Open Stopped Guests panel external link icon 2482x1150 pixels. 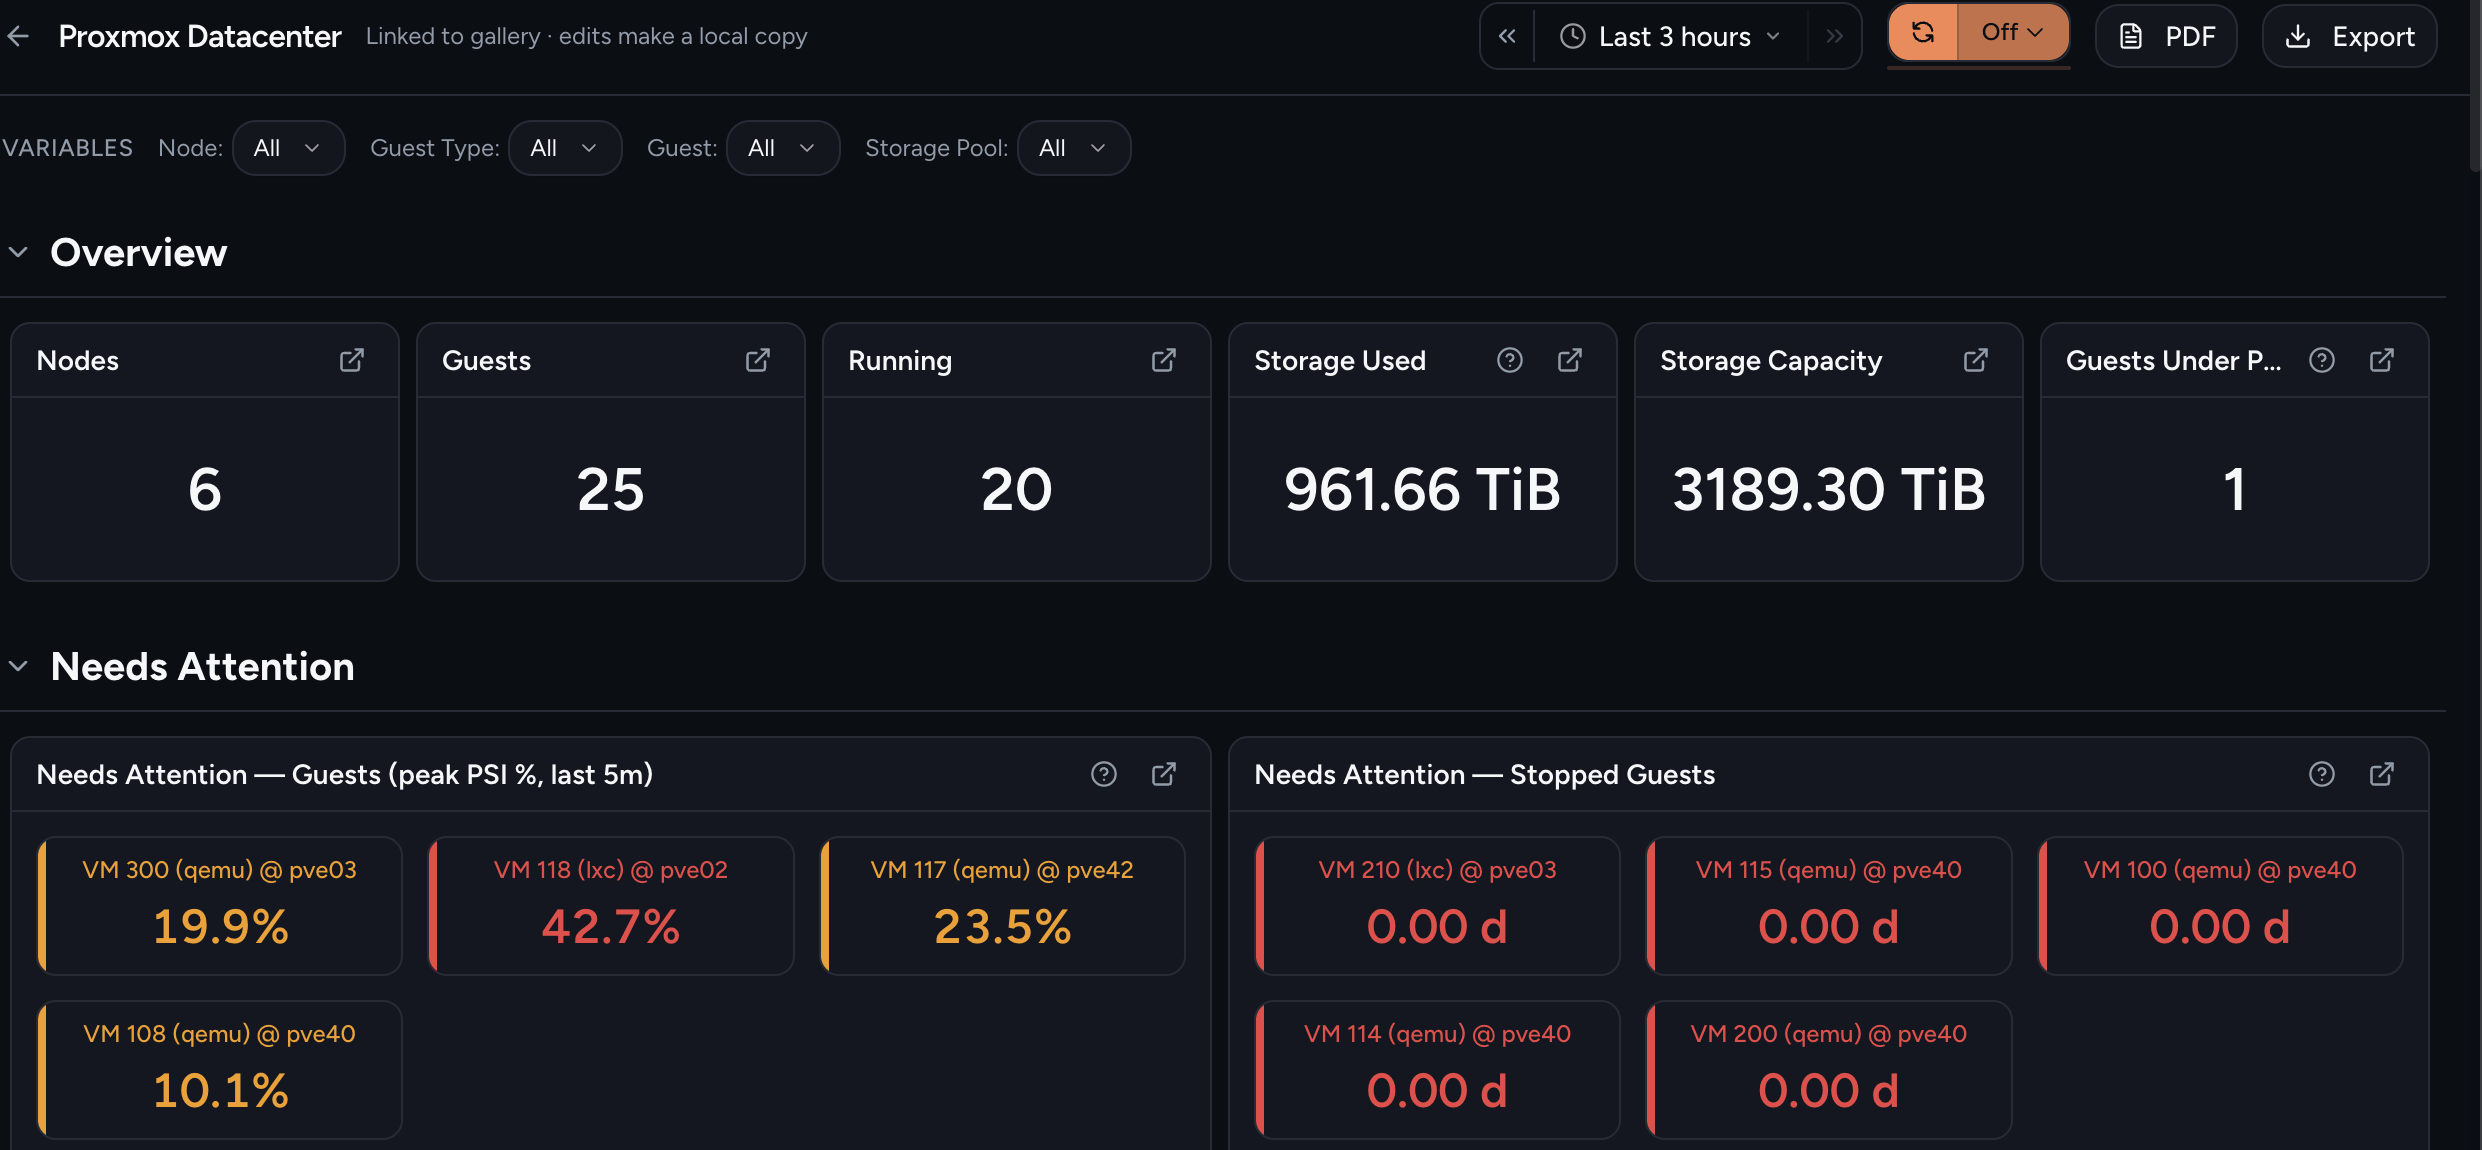2382,774
